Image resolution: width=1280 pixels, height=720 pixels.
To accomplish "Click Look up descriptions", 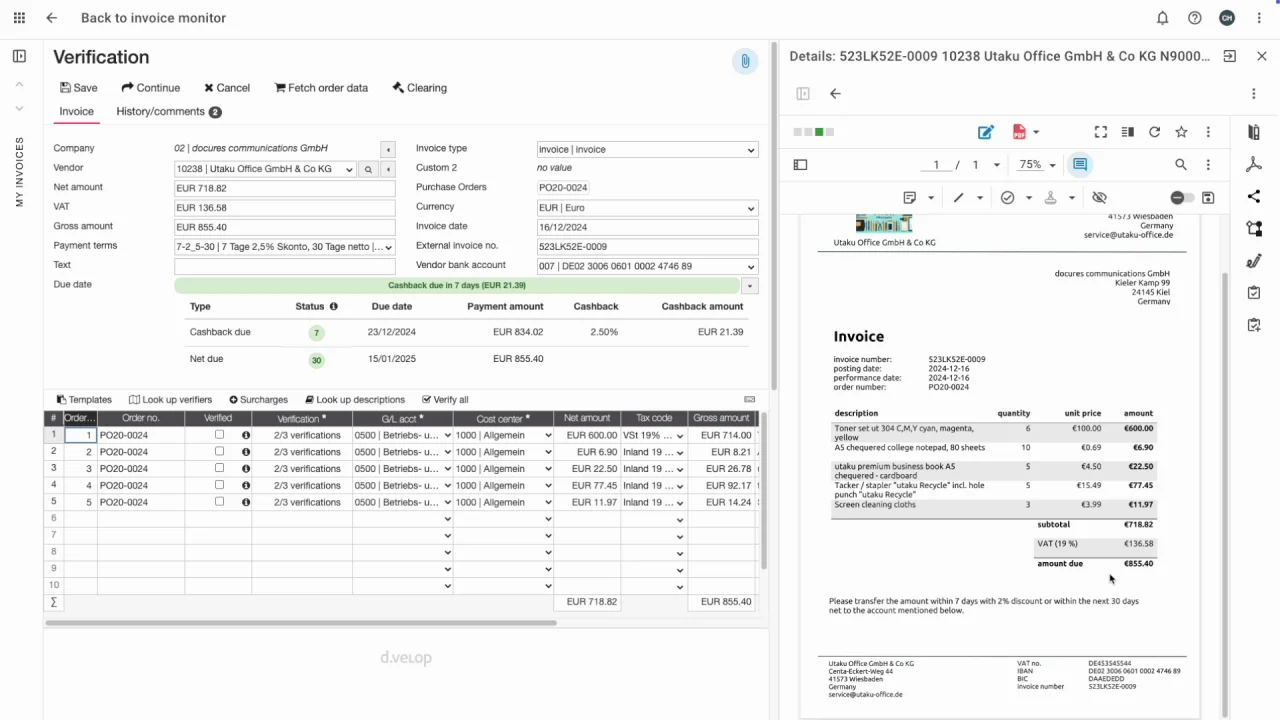I will (355, 400).
